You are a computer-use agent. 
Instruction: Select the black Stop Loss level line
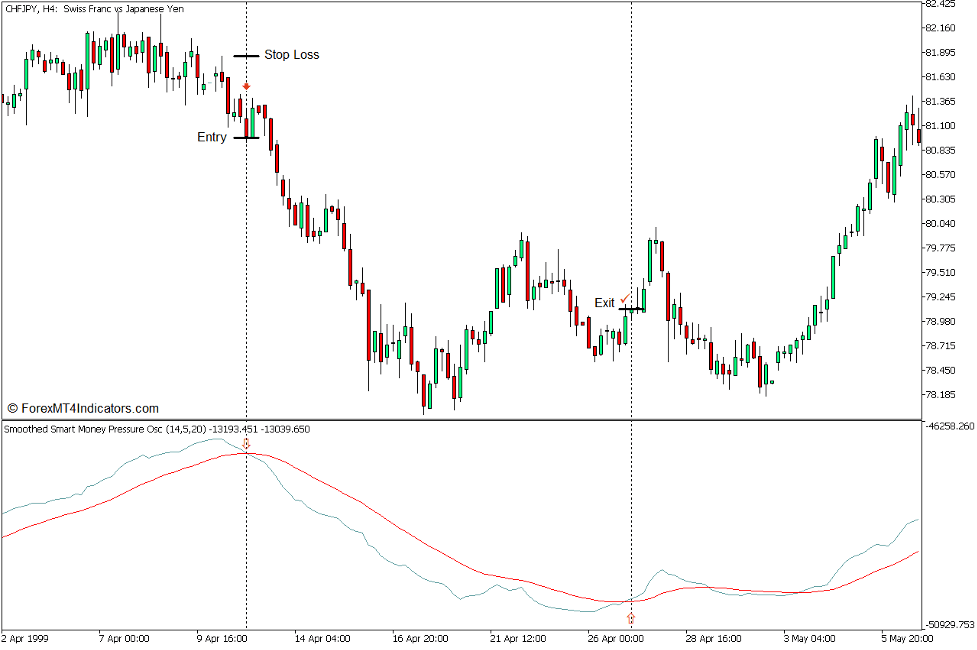point(246,56)
